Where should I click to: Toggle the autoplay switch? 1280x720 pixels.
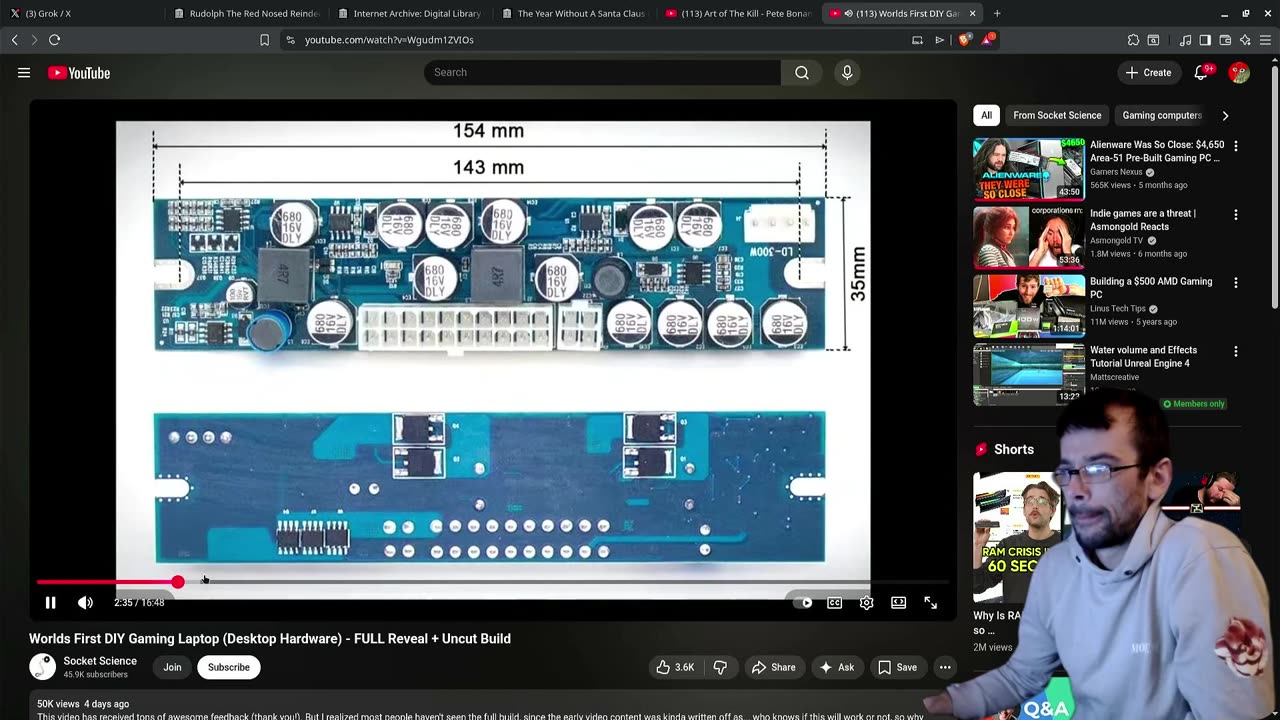803,603
